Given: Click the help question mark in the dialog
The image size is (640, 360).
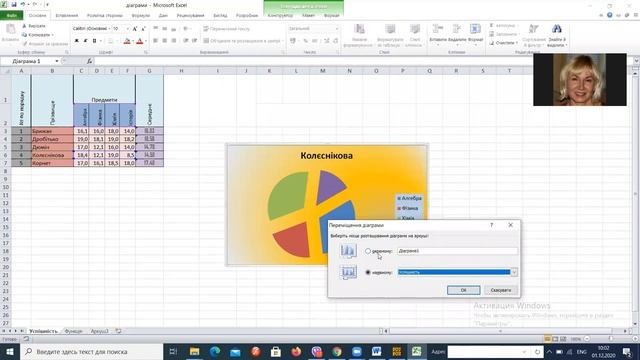Looking at the screenshot, I should coord(492,225).
